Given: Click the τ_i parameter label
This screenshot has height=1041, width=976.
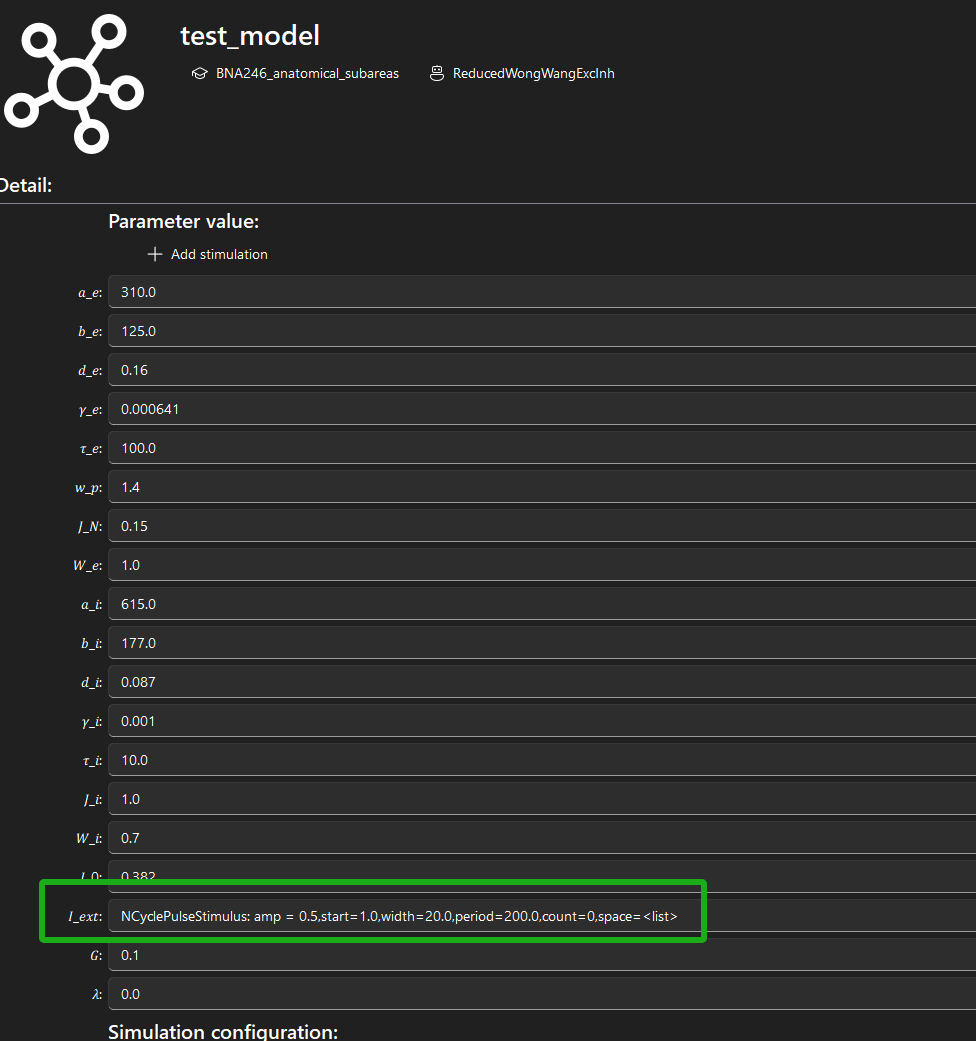Looking at the screenshot, I should [92, 761].
